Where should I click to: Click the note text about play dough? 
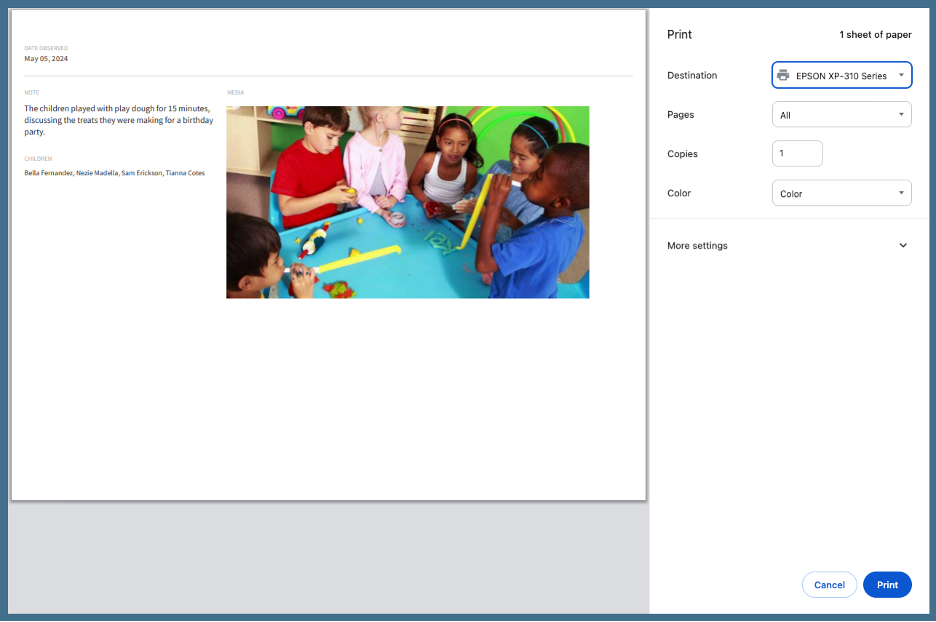118,120
